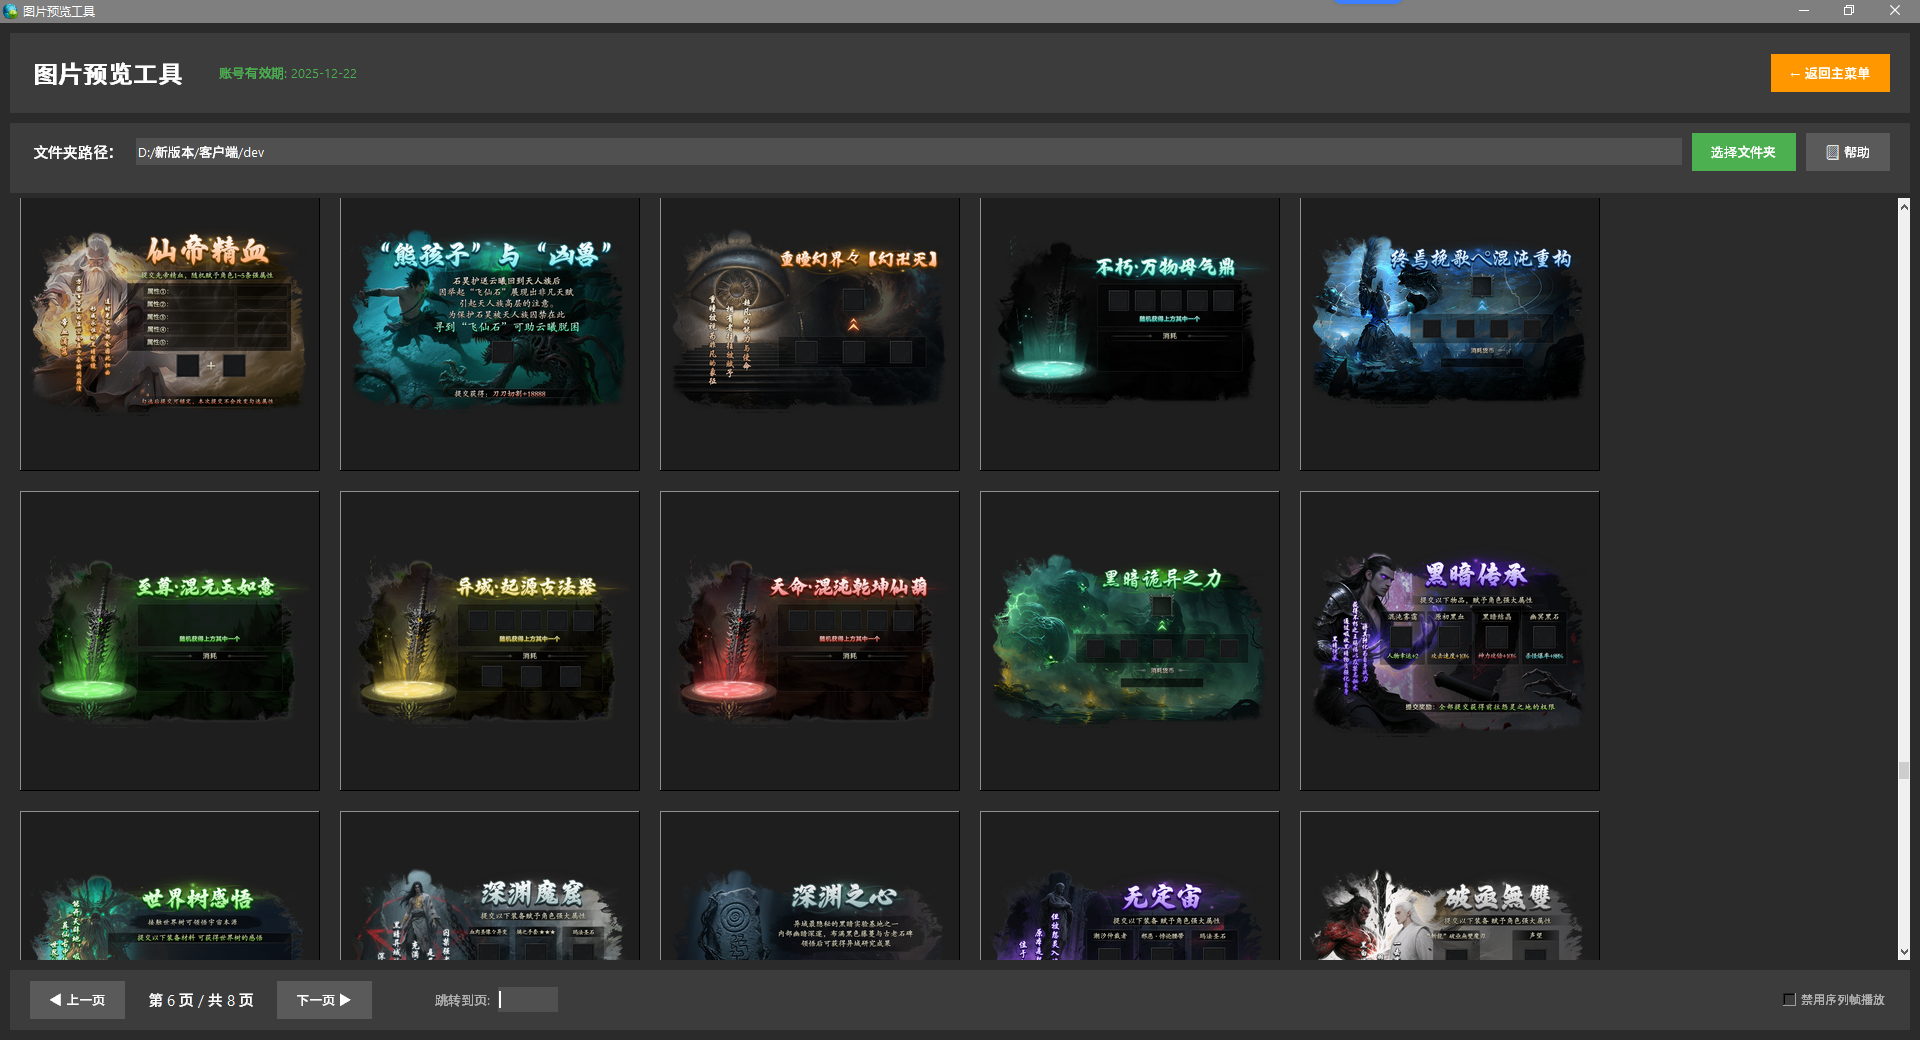This screenshot has width=1920, height=1040.
Task: Open the 异域·起源古法器 yellow sword thumbnail
Action: coord(490,641)
